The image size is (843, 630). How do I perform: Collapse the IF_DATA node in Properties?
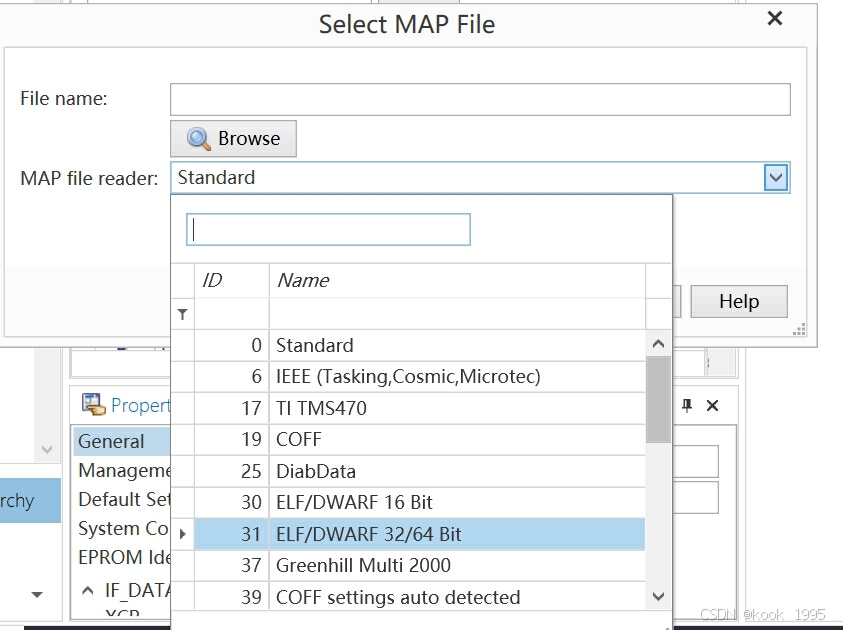click(87, 591)
